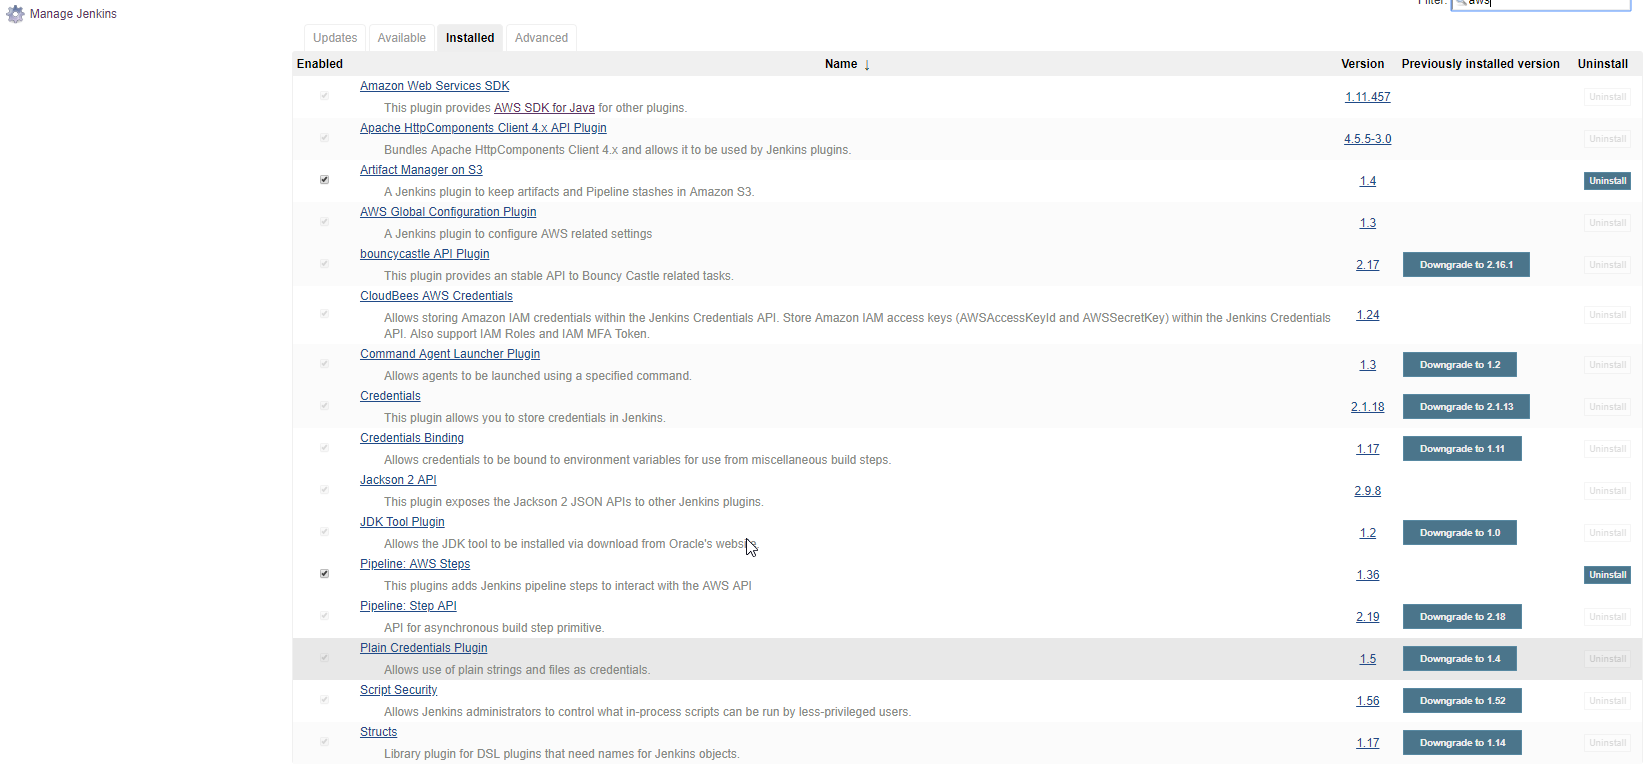
Task: Toggle Artifact Manager on S3 enabled checkbox
Action: pyautogui.click(x=324, y=180)
